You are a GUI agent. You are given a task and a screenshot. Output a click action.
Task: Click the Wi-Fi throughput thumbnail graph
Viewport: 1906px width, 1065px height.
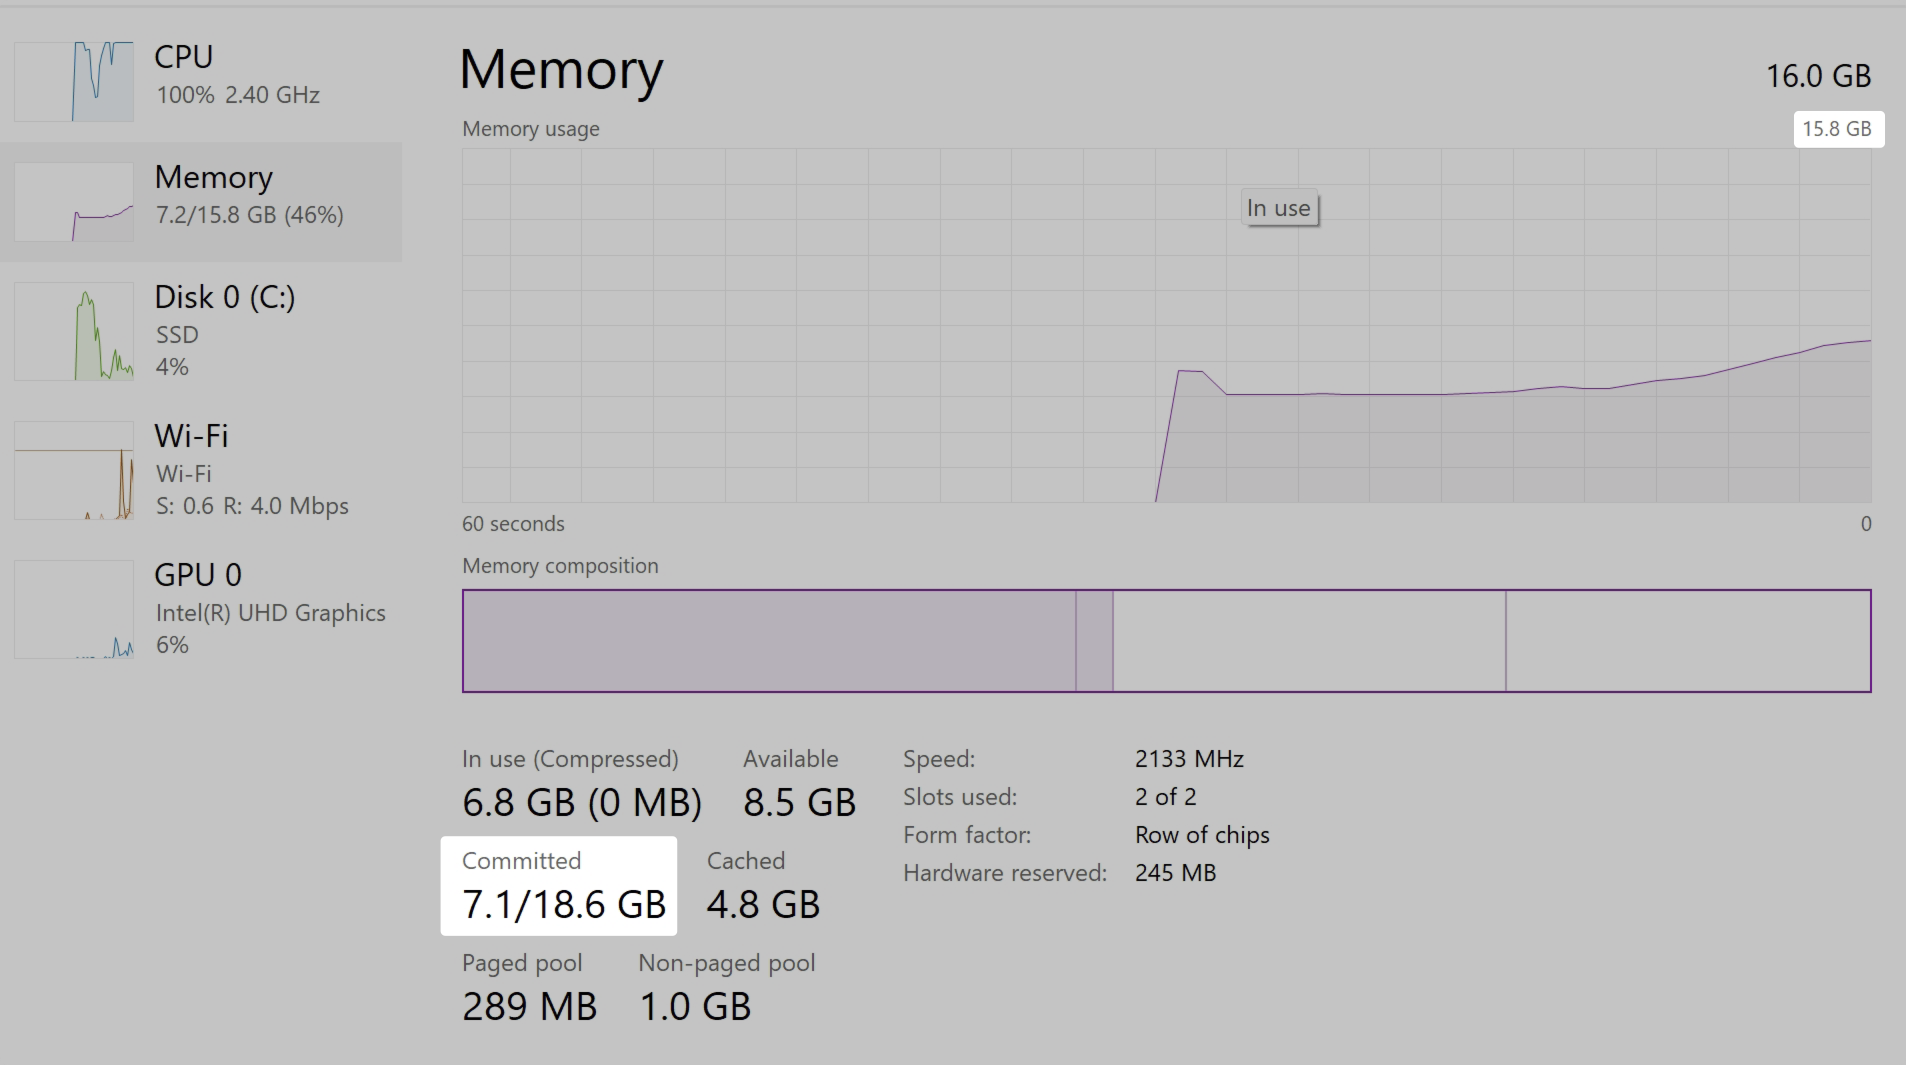[74, 470]
